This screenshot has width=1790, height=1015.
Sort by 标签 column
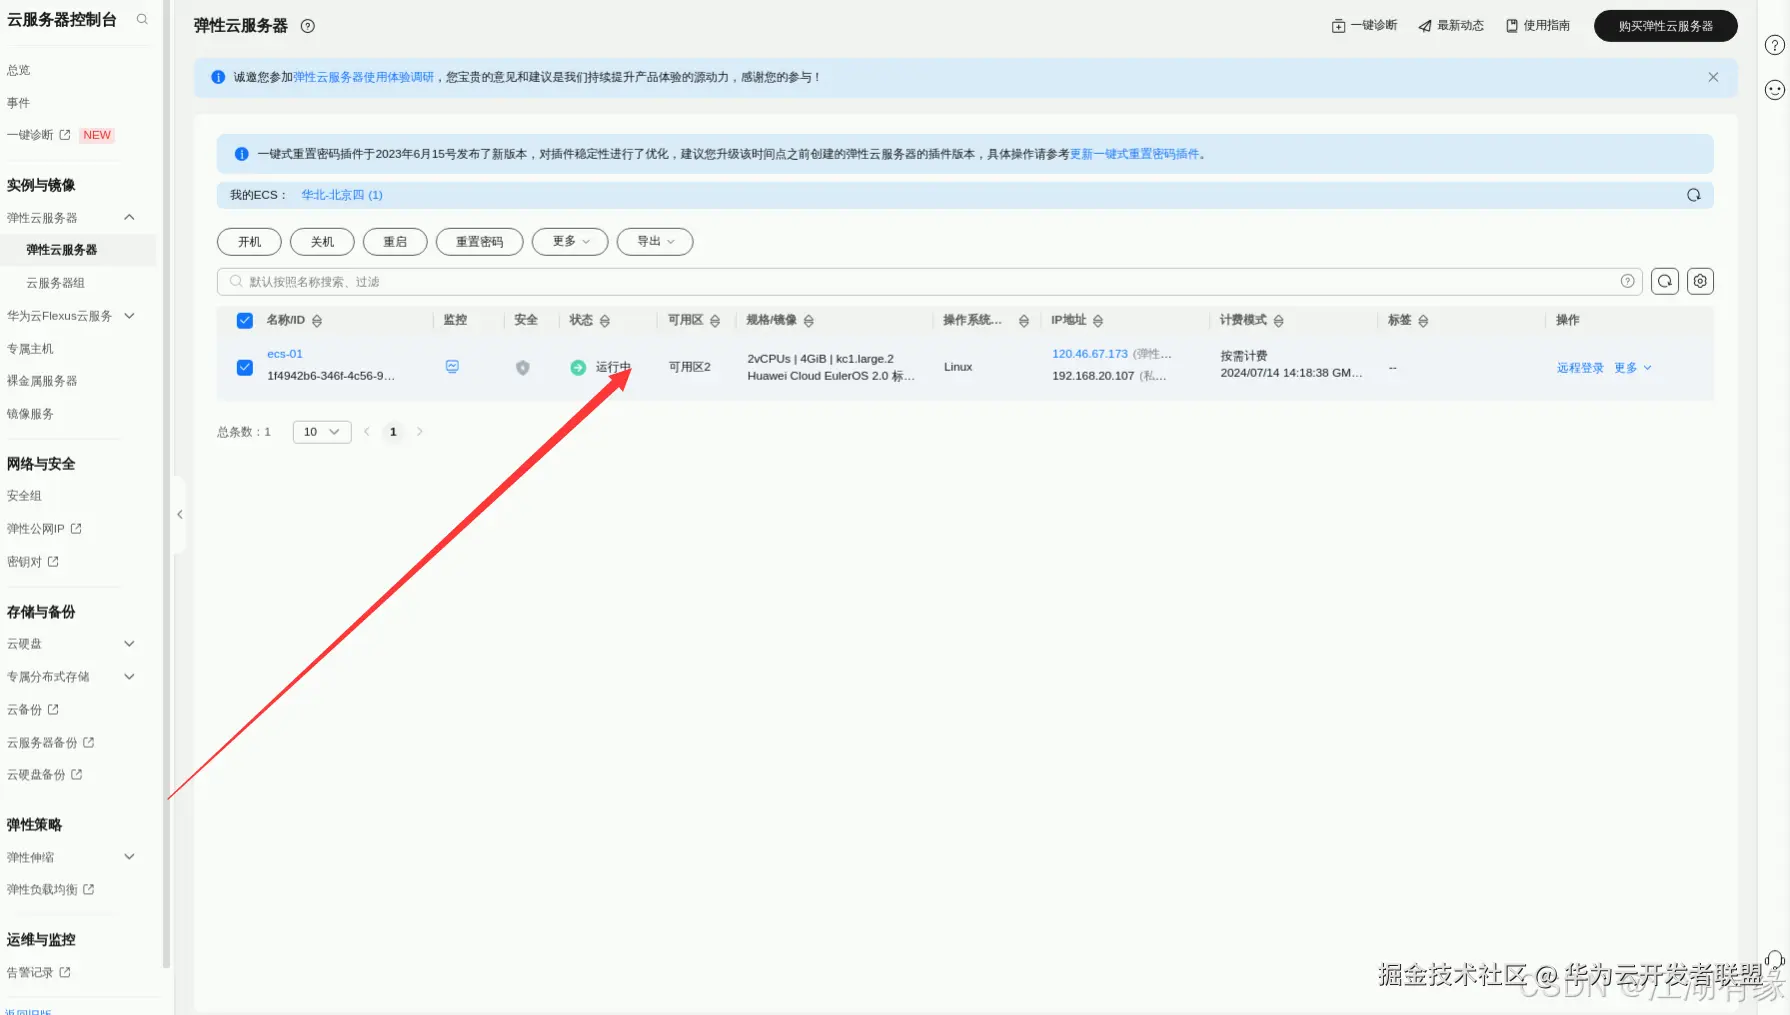1423,321
